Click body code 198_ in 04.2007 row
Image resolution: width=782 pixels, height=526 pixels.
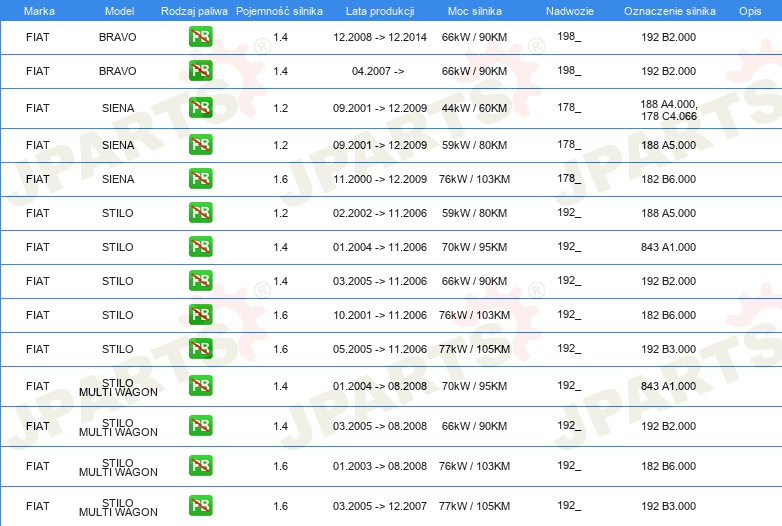(x=569, y=70)
